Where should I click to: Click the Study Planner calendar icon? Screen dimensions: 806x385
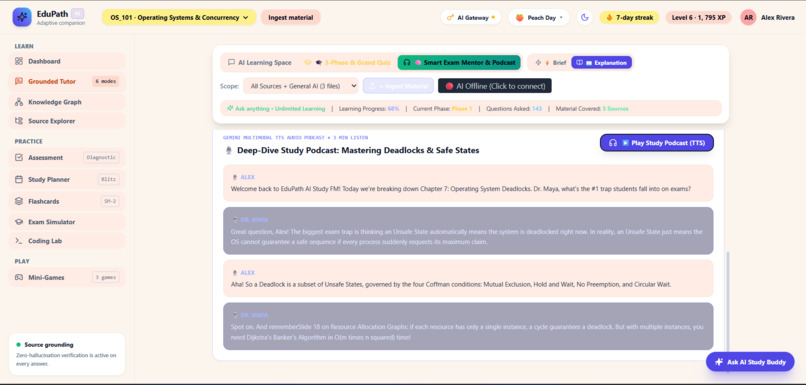tap(19, 179)
